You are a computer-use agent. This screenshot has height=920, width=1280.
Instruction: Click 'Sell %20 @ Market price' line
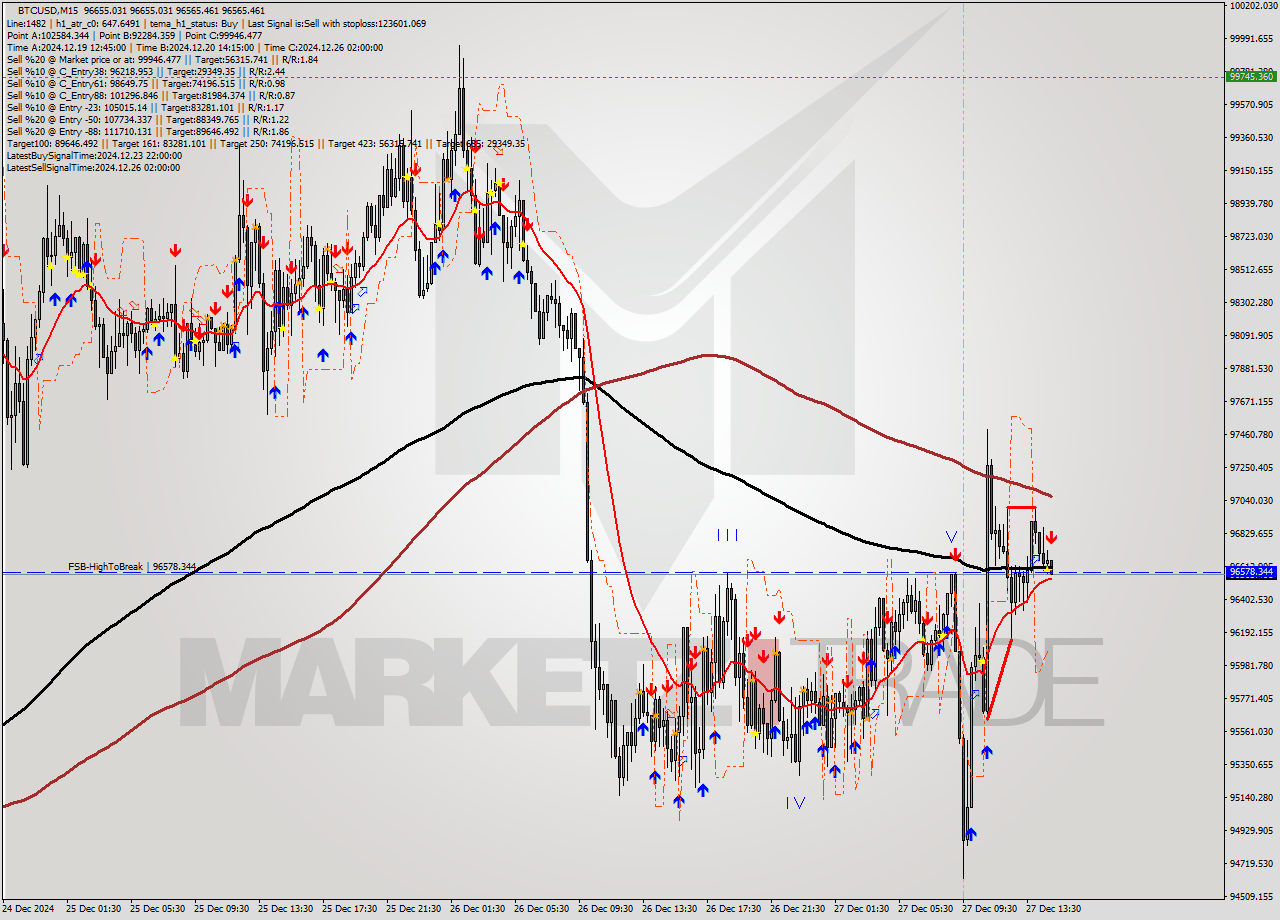[x=162, y=59]
